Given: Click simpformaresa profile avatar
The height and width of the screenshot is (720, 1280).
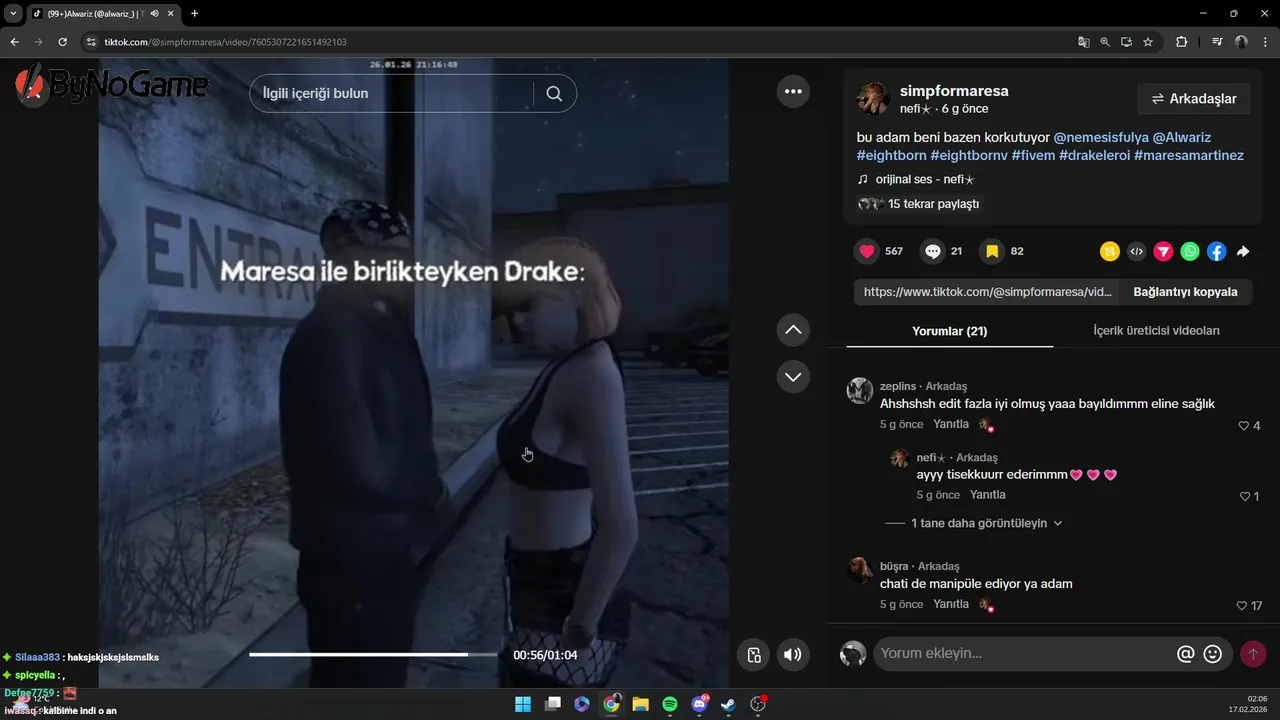Looking at the screenshot, I should click(873, 99).
